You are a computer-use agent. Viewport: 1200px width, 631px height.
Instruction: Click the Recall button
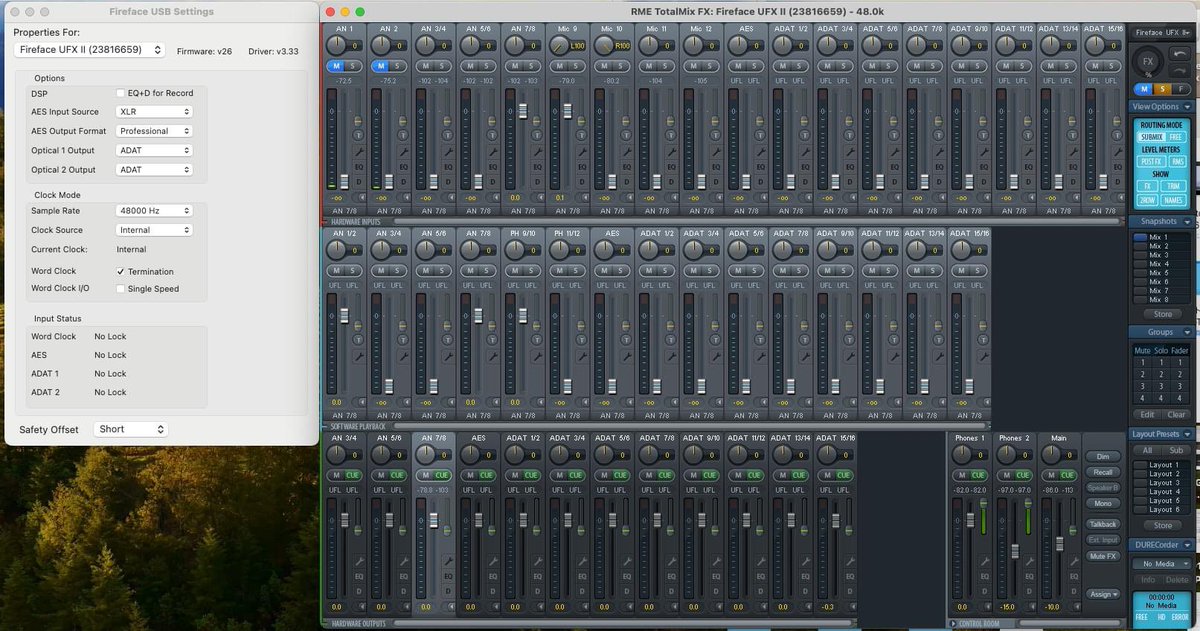pyautogui.click(x=1103, y=472)
